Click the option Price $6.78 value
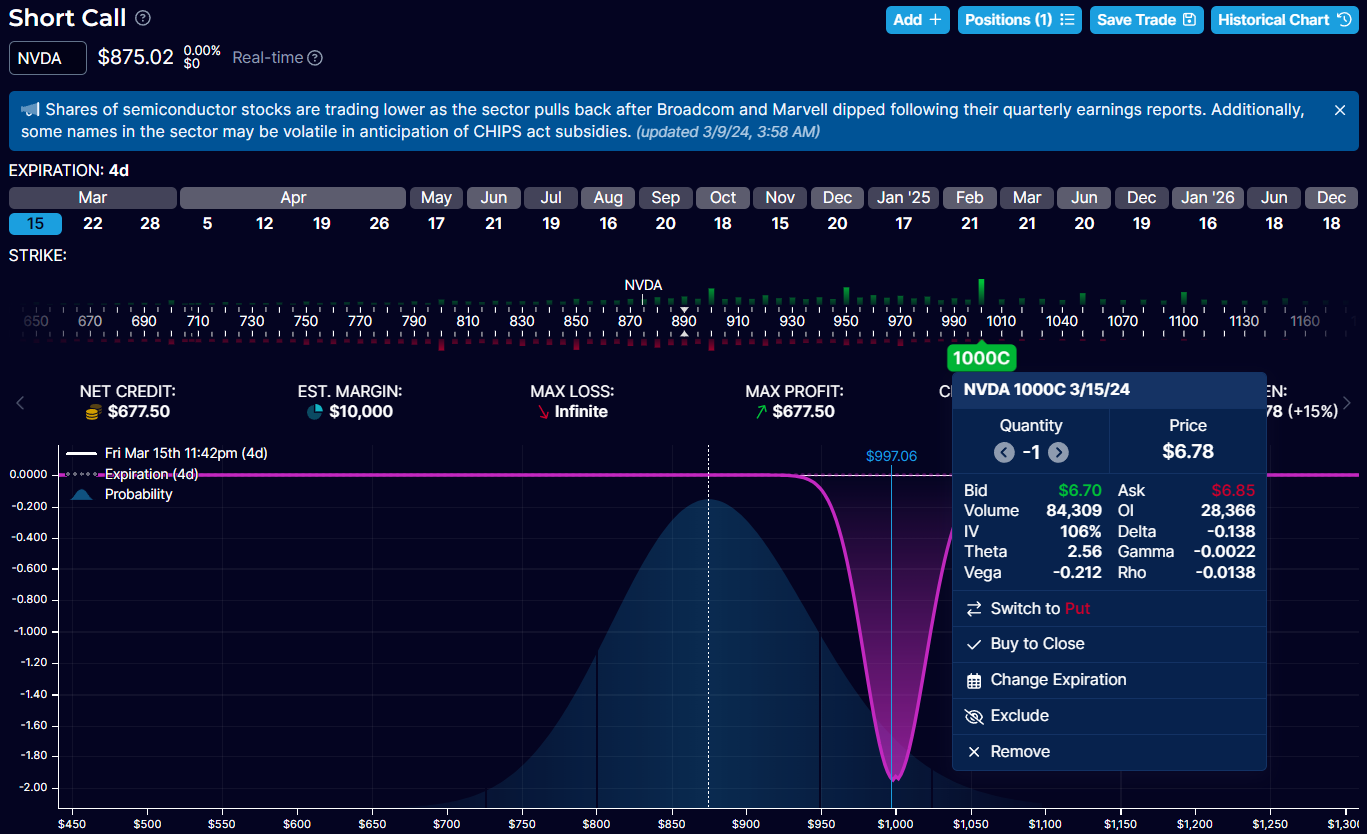 [x=1188, y=452]
